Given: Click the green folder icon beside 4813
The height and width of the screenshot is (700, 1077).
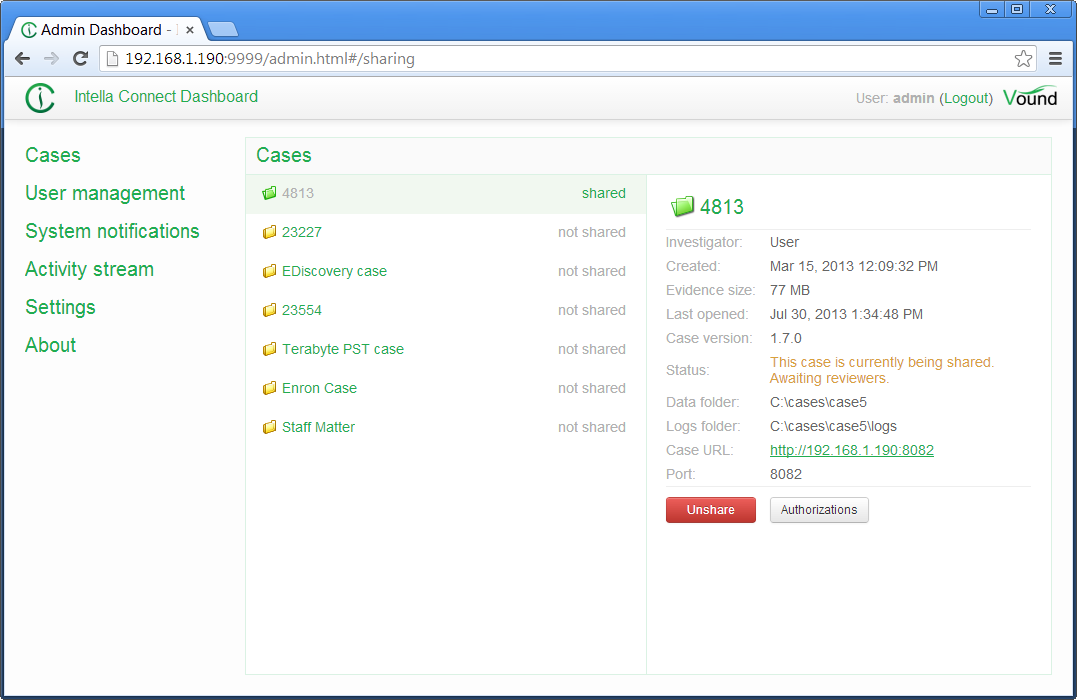Looking at the screenshot, I should [x=269, y=194].
